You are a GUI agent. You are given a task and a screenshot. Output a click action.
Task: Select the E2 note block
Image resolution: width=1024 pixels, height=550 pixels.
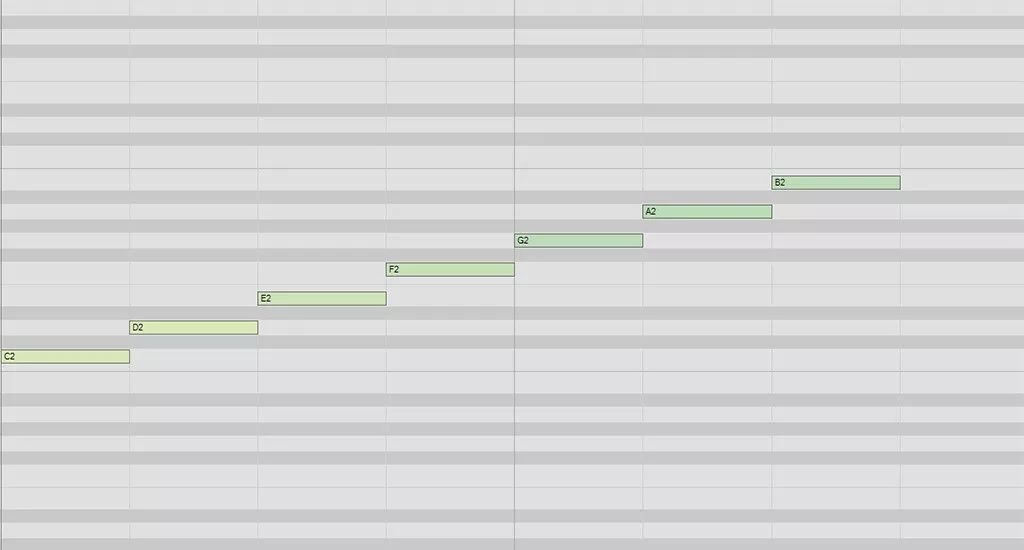point(322,299)
